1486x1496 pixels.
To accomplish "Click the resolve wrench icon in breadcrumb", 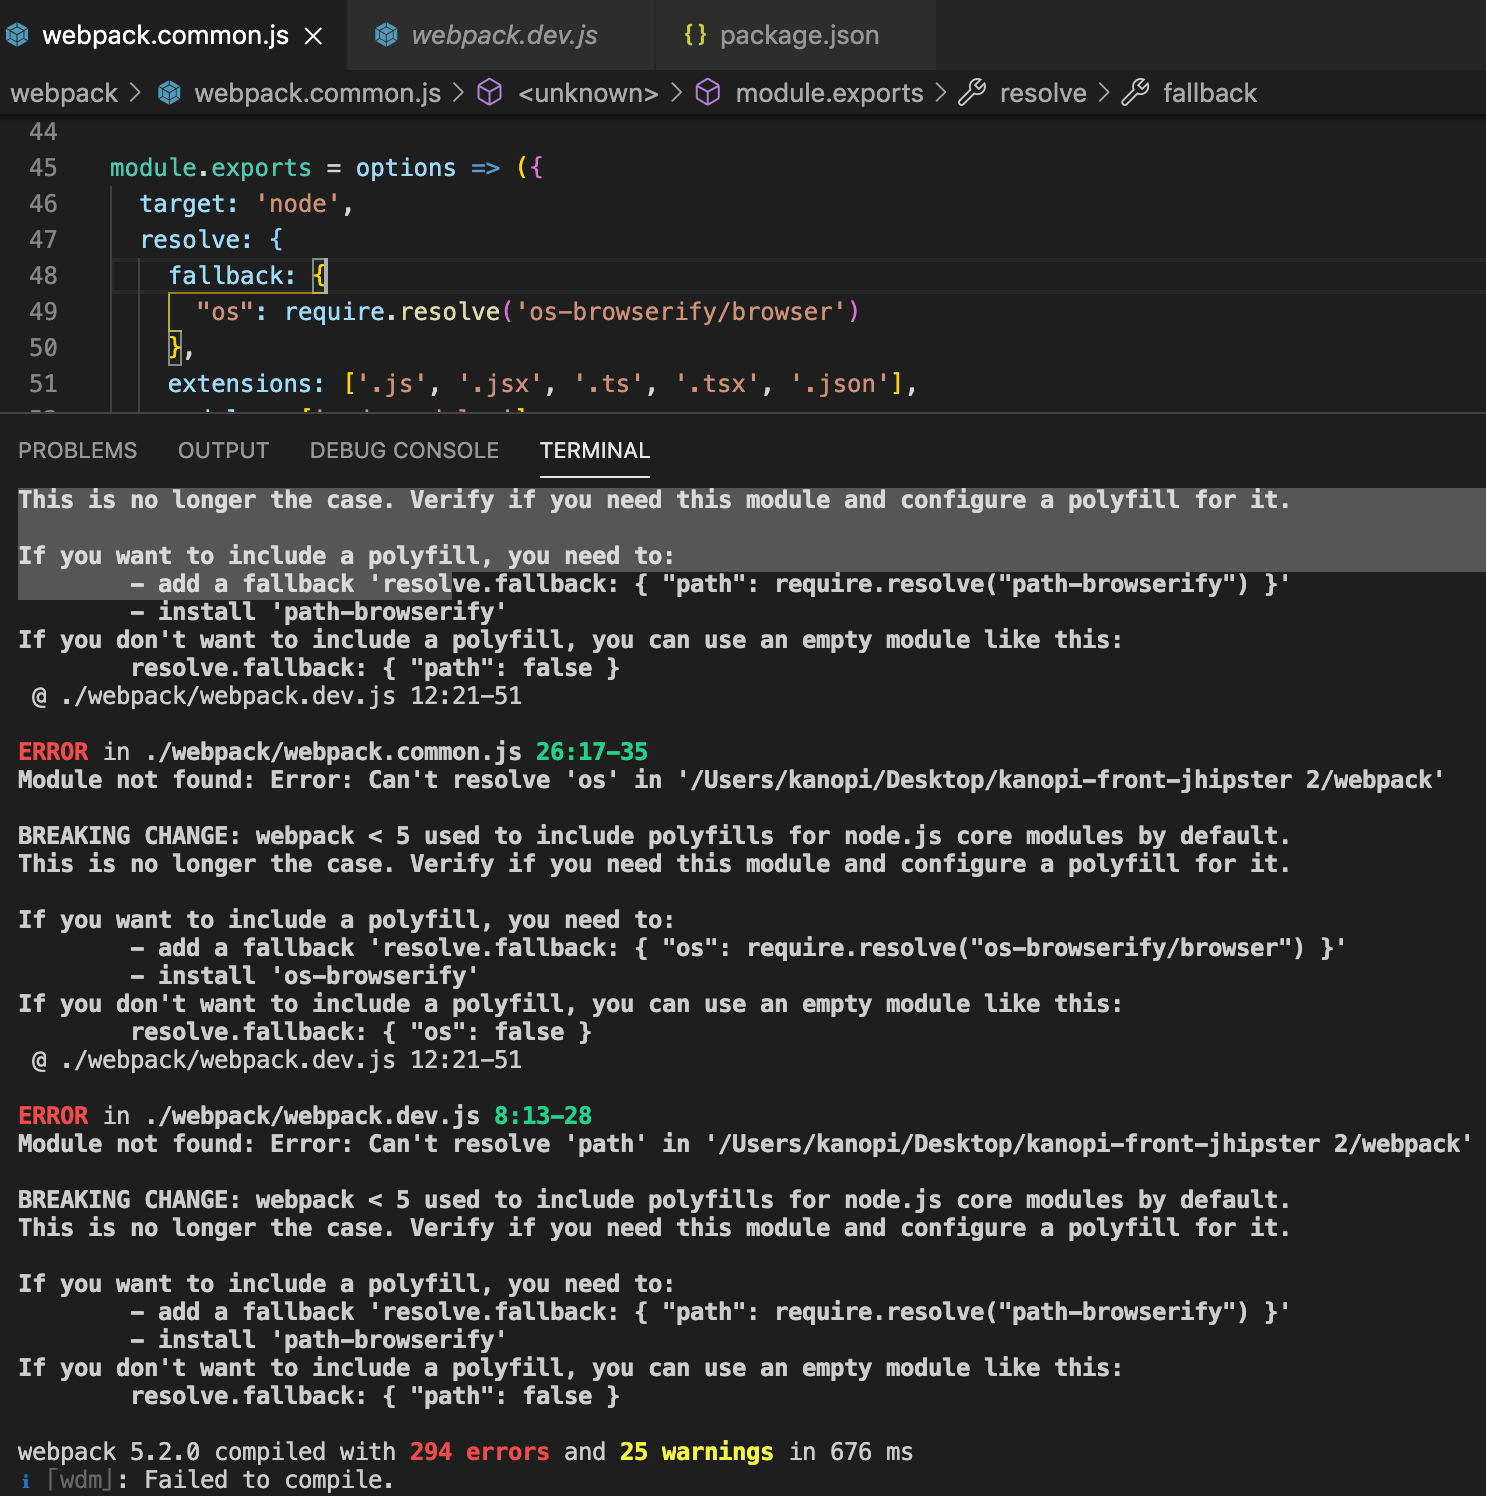I will pyautogui.click(x=971, y=93).
